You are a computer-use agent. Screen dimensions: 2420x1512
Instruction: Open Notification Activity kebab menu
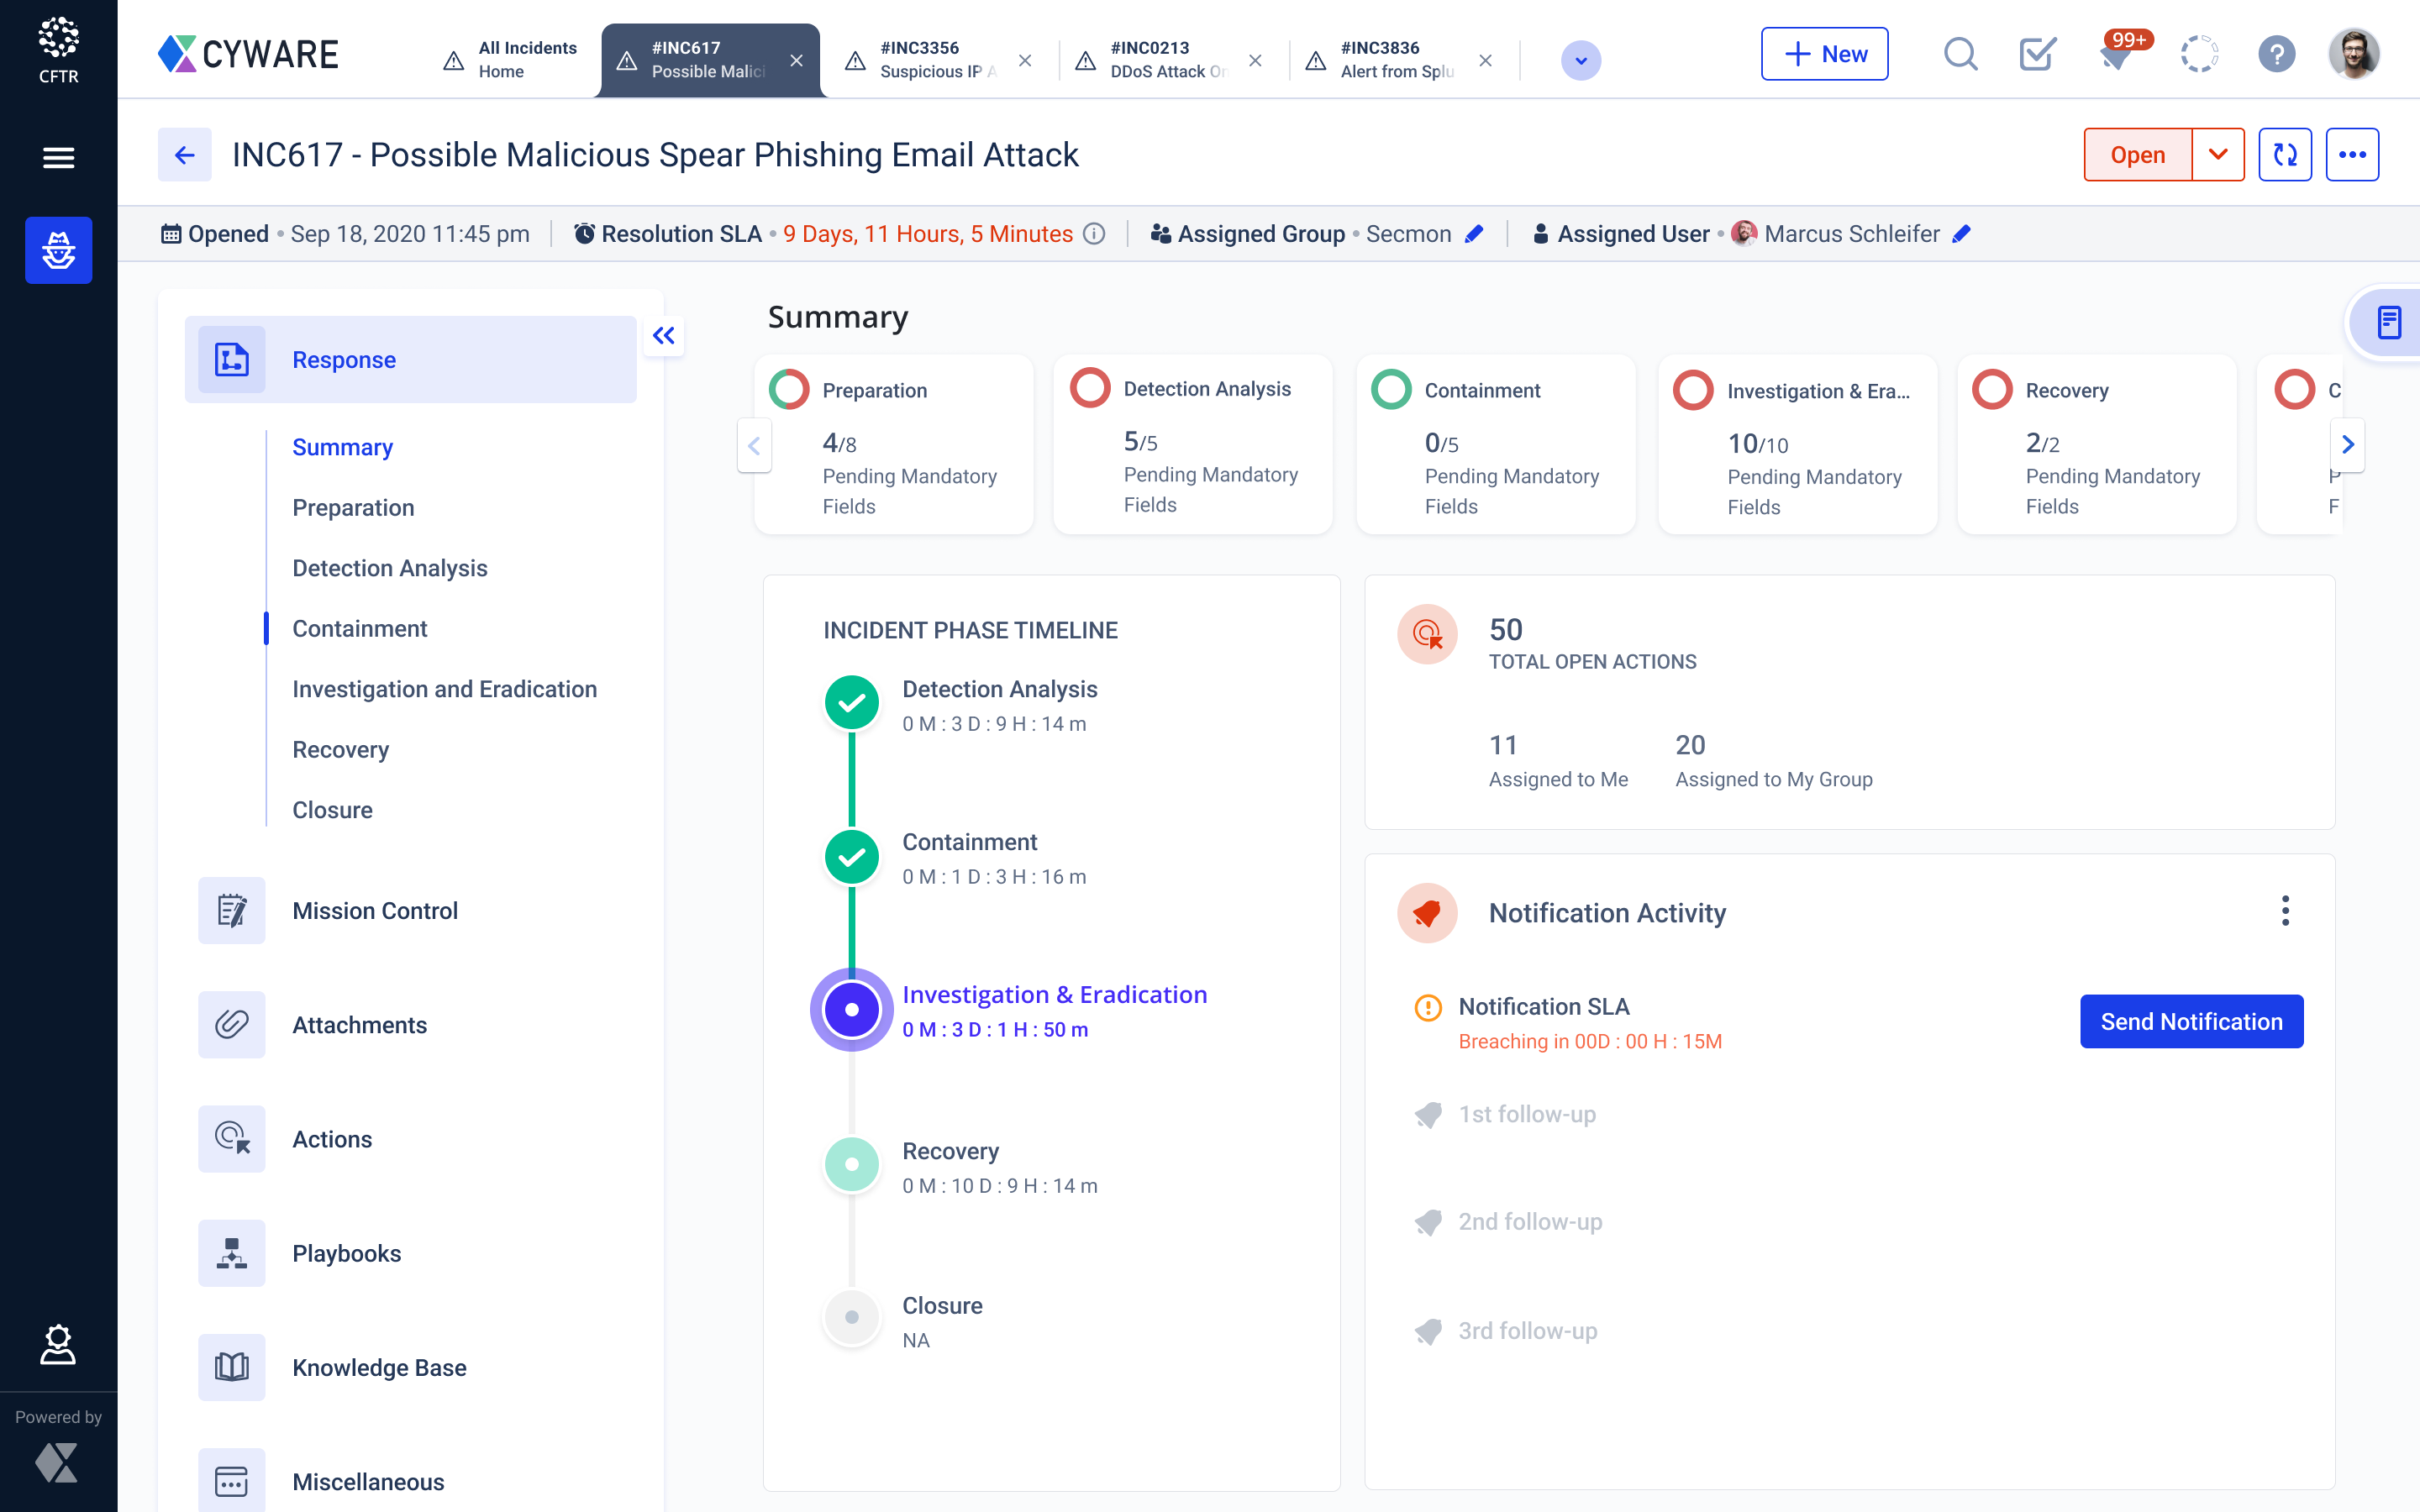(2285, 911)
